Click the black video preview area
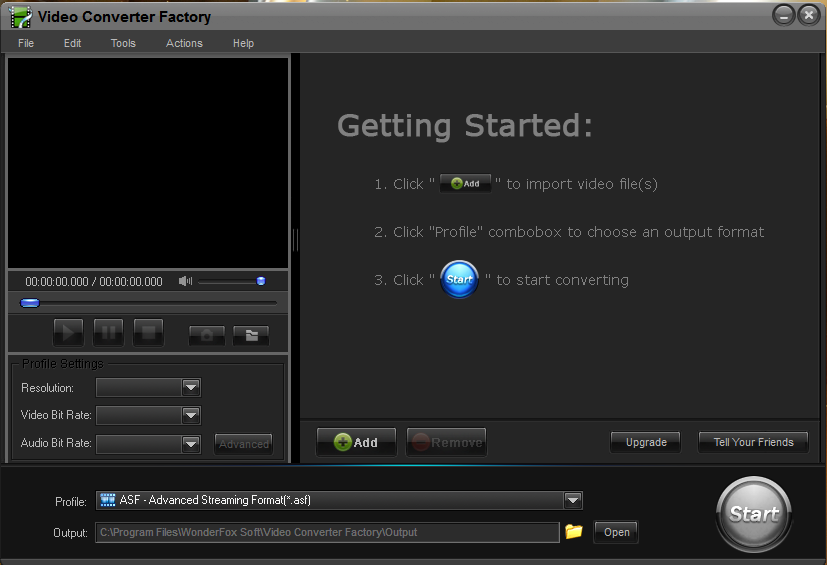 [x=148, y=162]
